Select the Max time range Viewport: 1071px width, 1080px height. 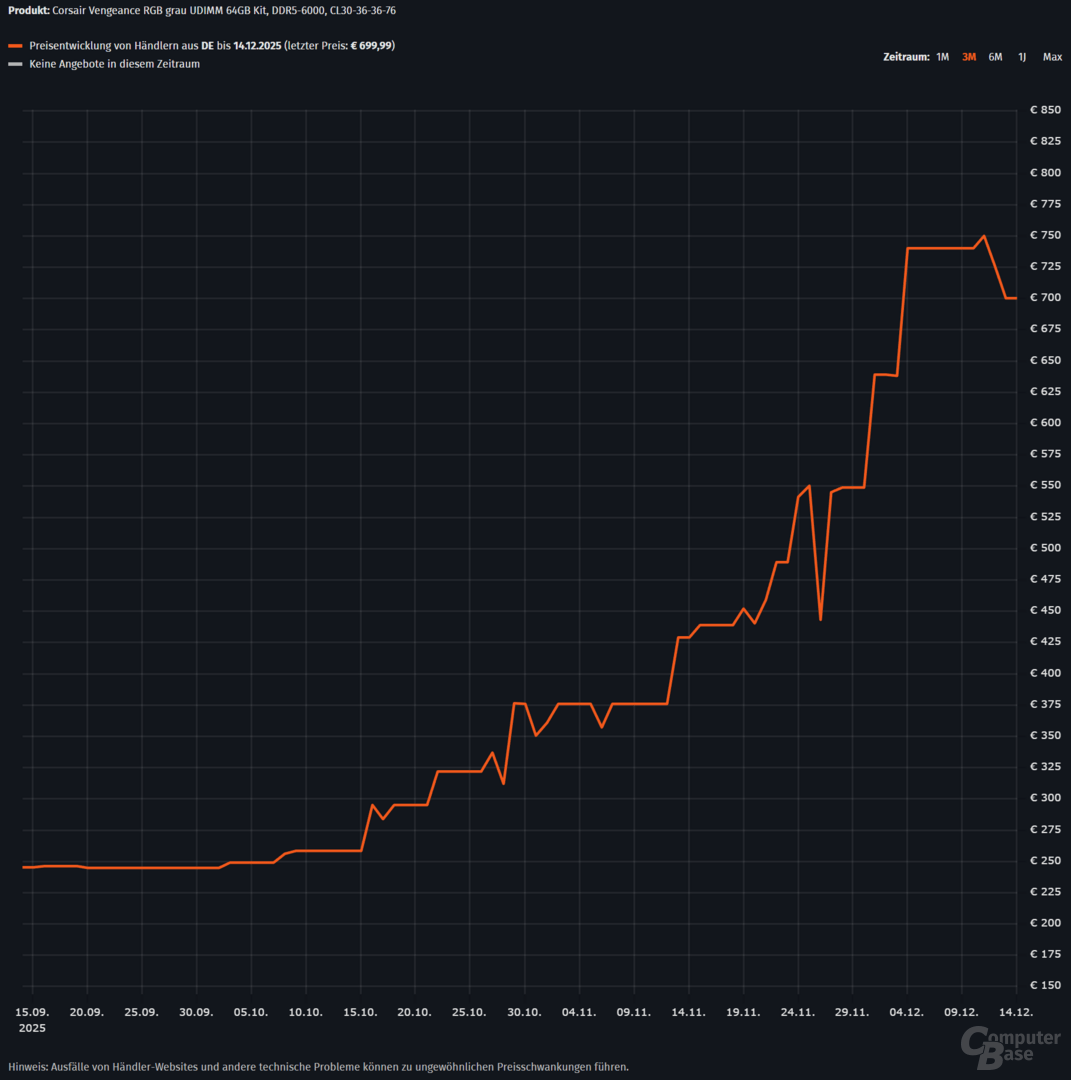[1052, 57]
